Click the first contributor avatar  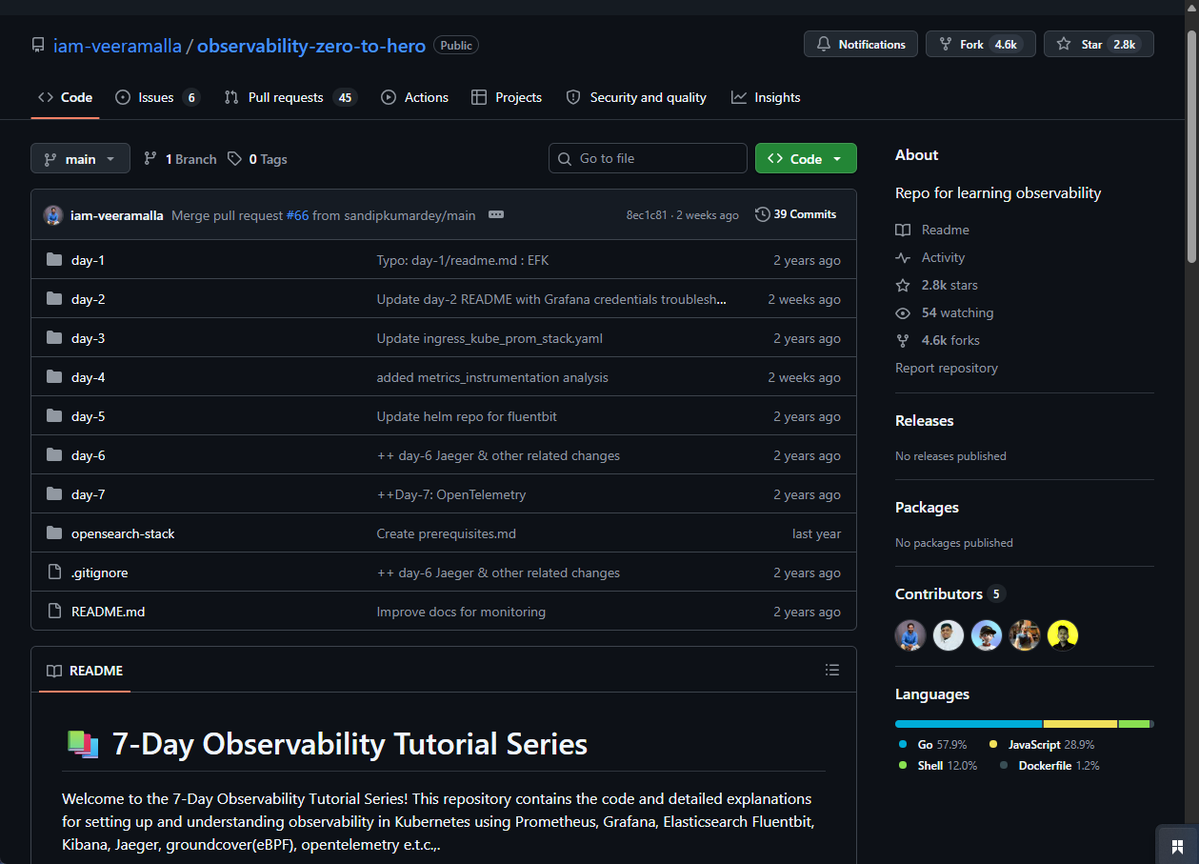click(910, 635)
